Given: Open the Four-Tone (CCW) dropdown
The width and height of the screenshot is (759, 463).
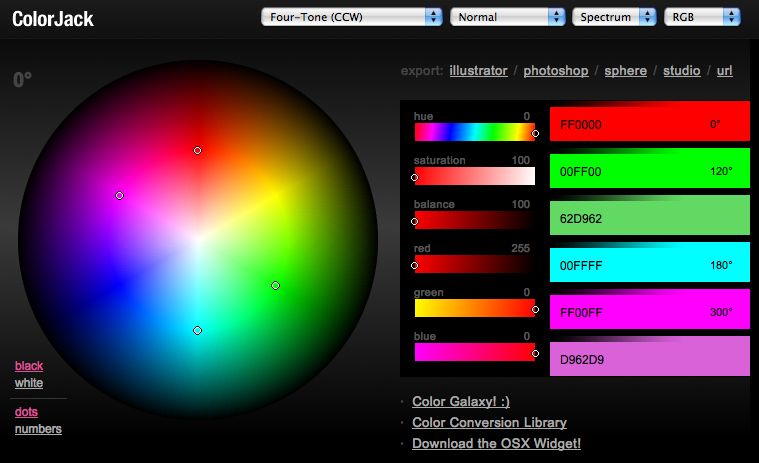Looking at the screenshot, I should [351, 17].
